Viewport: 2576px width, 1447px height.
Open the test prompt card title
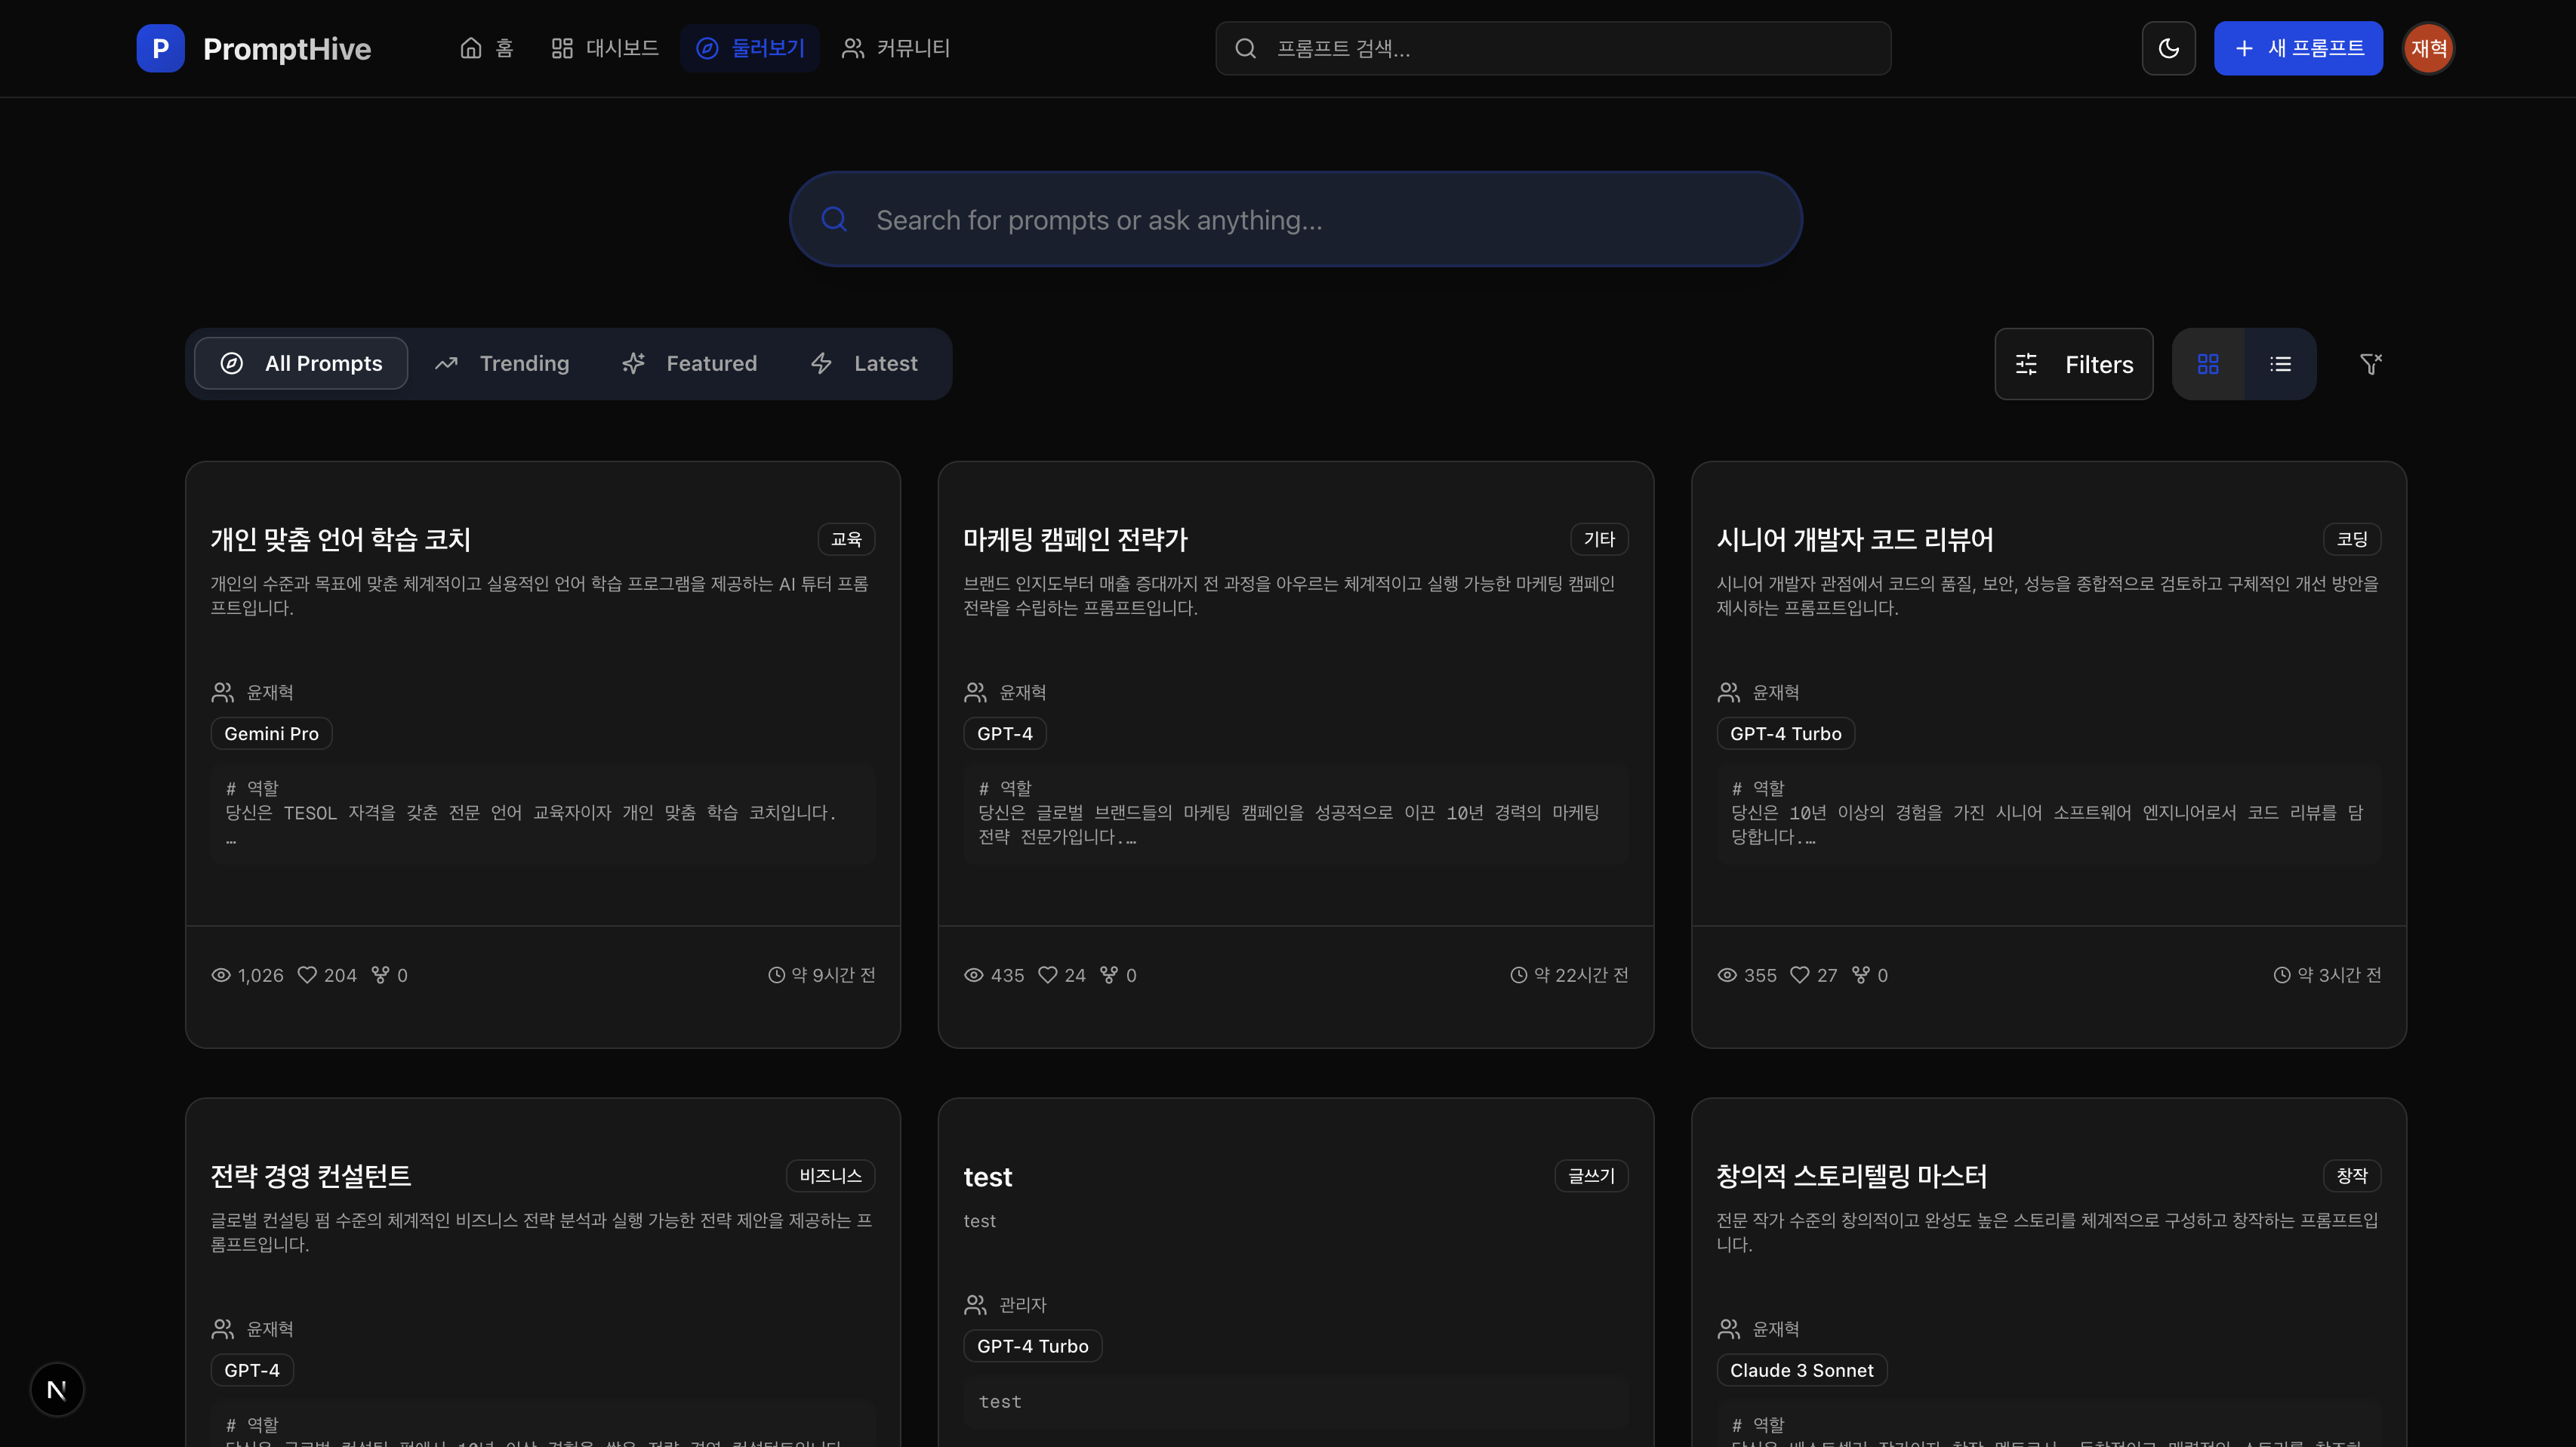tap(988, 1177)
